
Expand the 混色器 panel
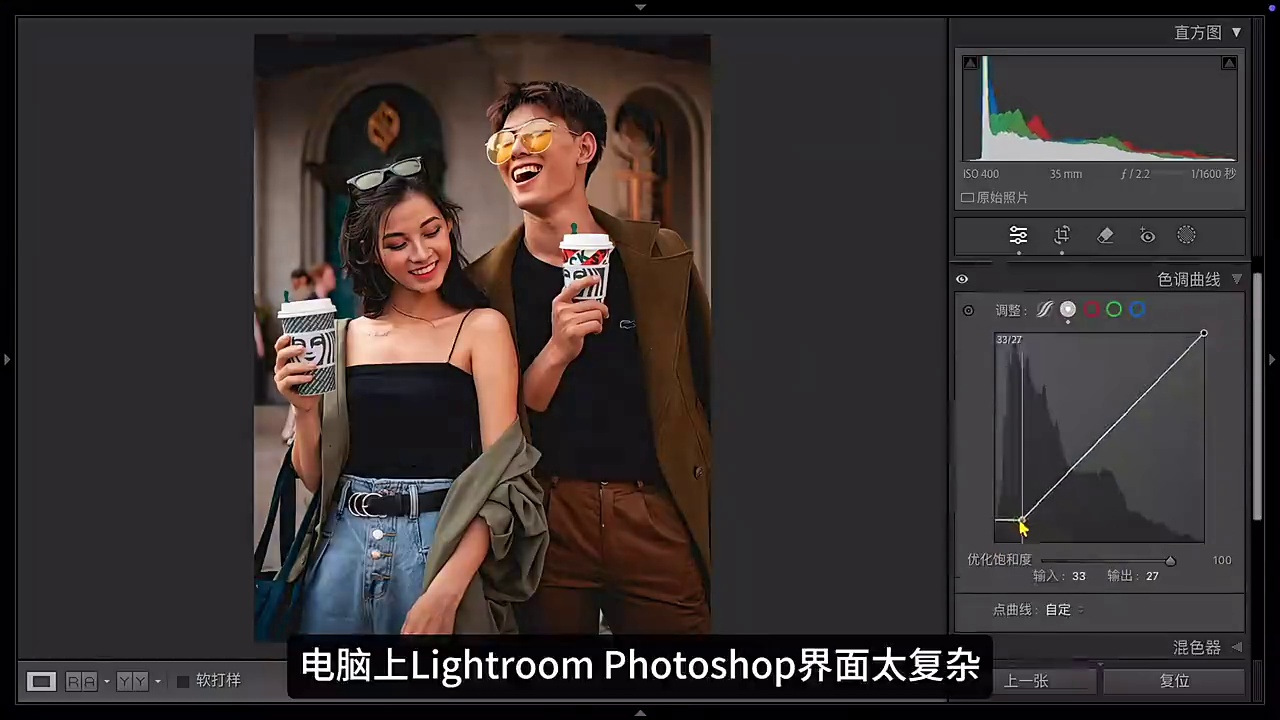[x=1237, y=648]
